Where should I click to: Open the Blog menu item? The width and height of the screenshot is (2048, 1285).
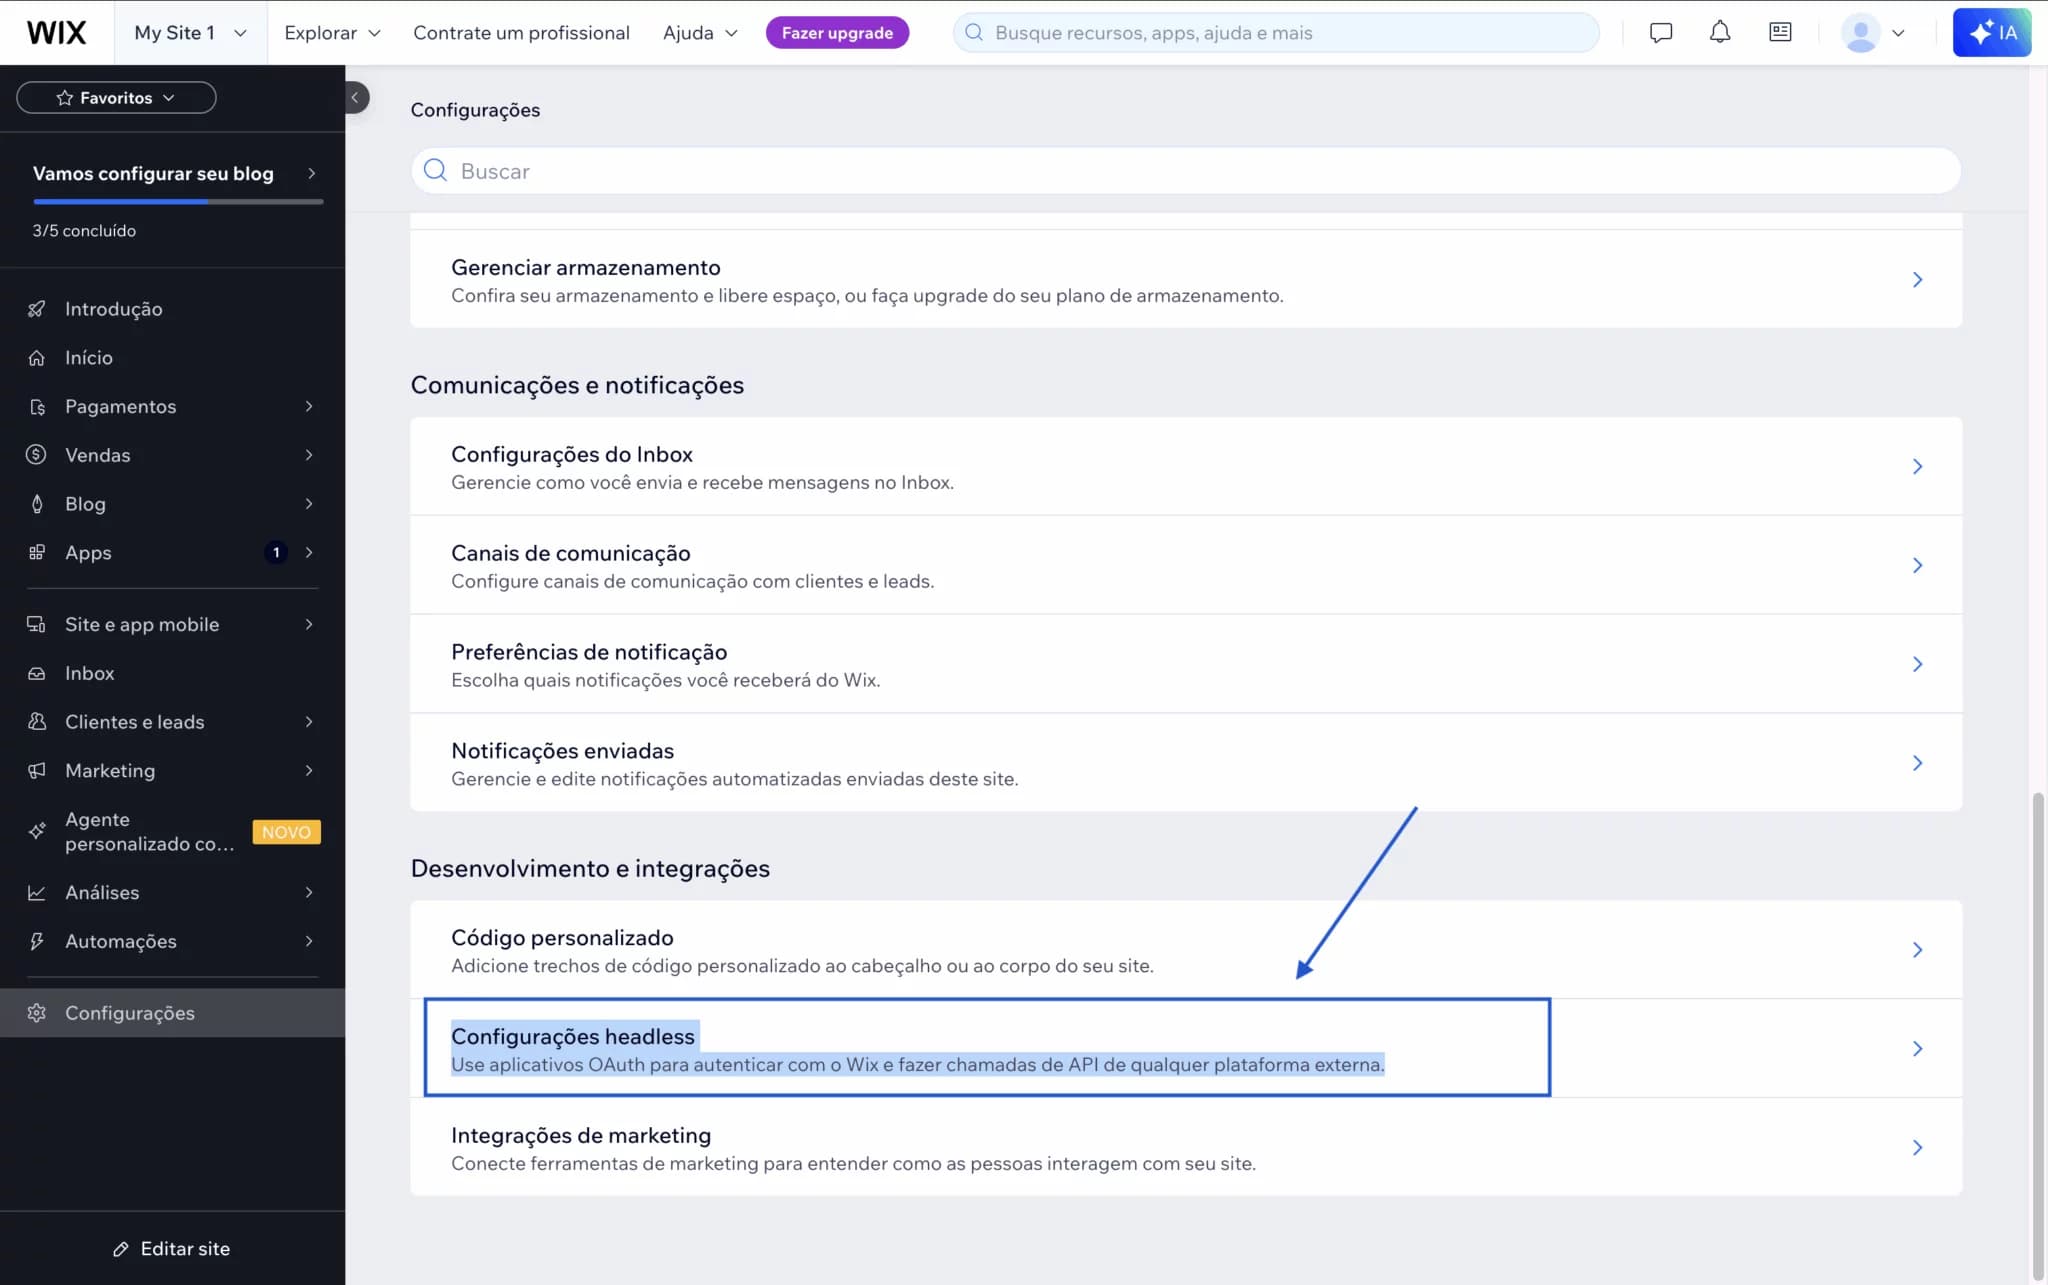(x=86, y=503)
